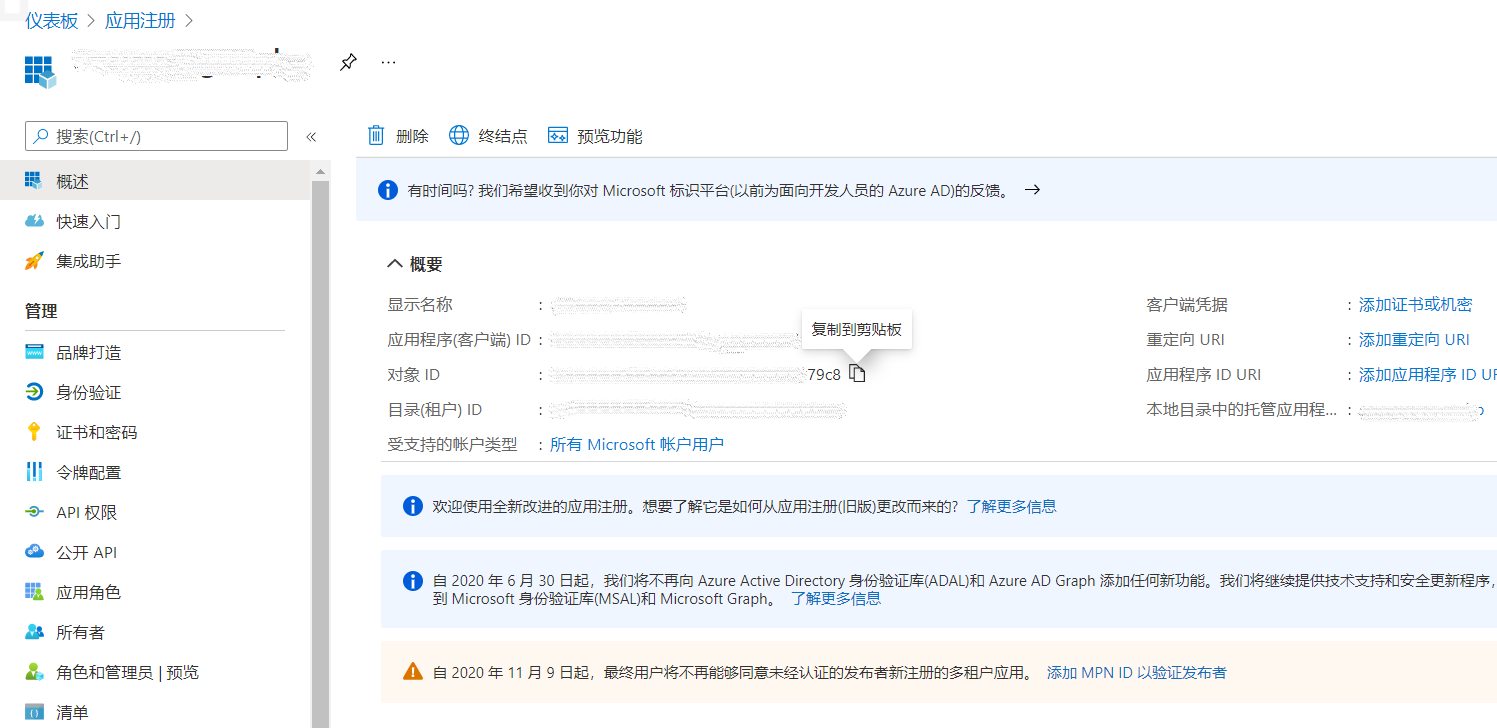Focus the 搜索(Ctrl+/) search box
Screen dimensions: 1497x728
(x=156, y=136)
